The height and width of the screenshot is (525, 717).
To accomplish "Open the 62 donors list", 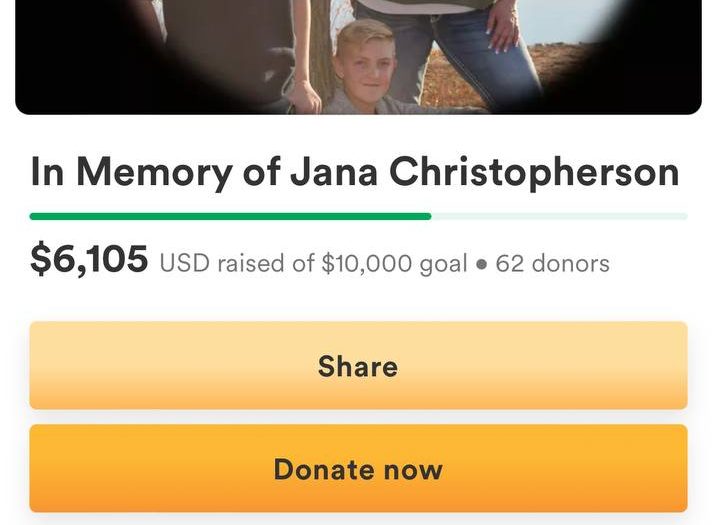I will [x=552, y=263].
